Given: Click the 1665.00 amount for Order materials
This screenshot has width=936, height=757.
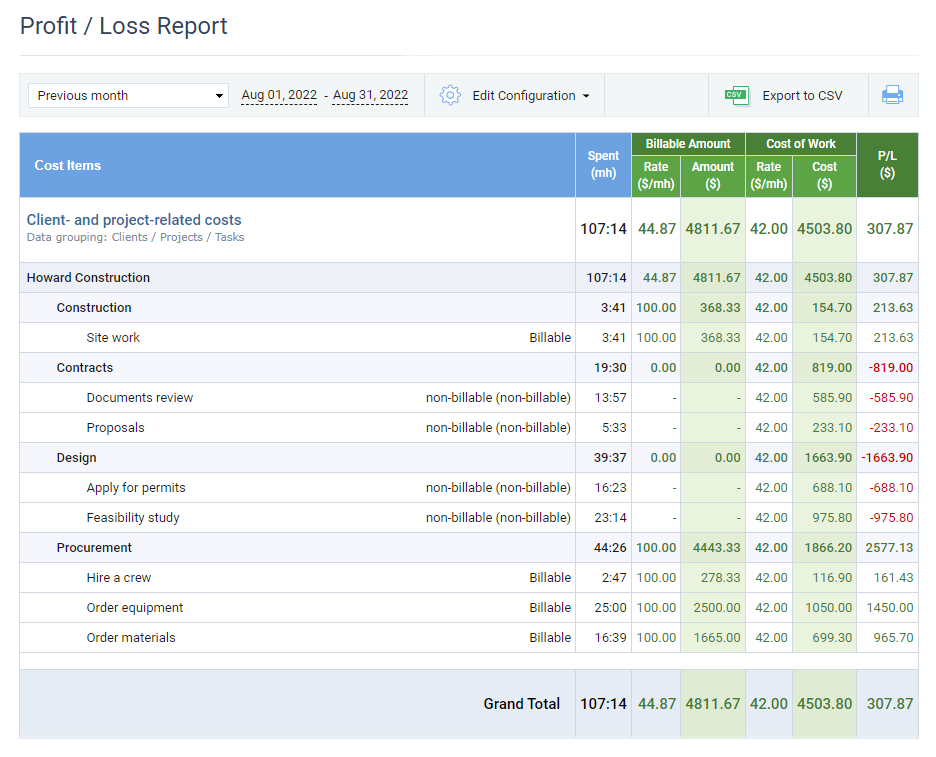Looking at the screenshot, I should pos(717,638).
